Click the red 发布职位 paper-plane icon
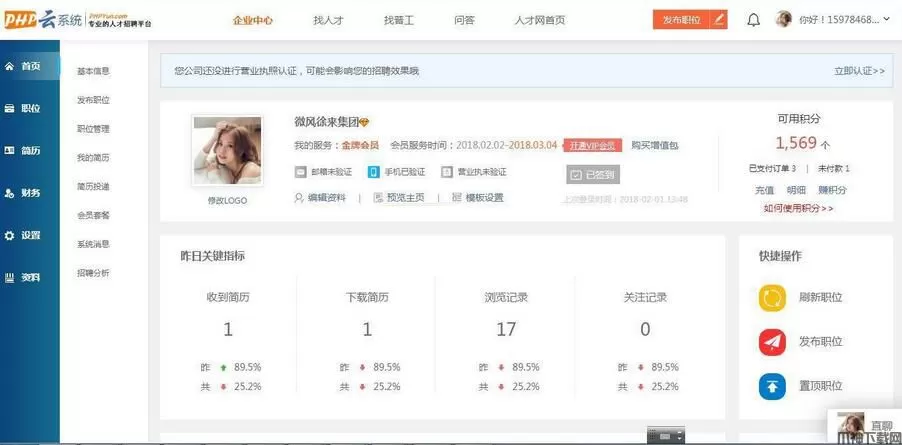 772,342
